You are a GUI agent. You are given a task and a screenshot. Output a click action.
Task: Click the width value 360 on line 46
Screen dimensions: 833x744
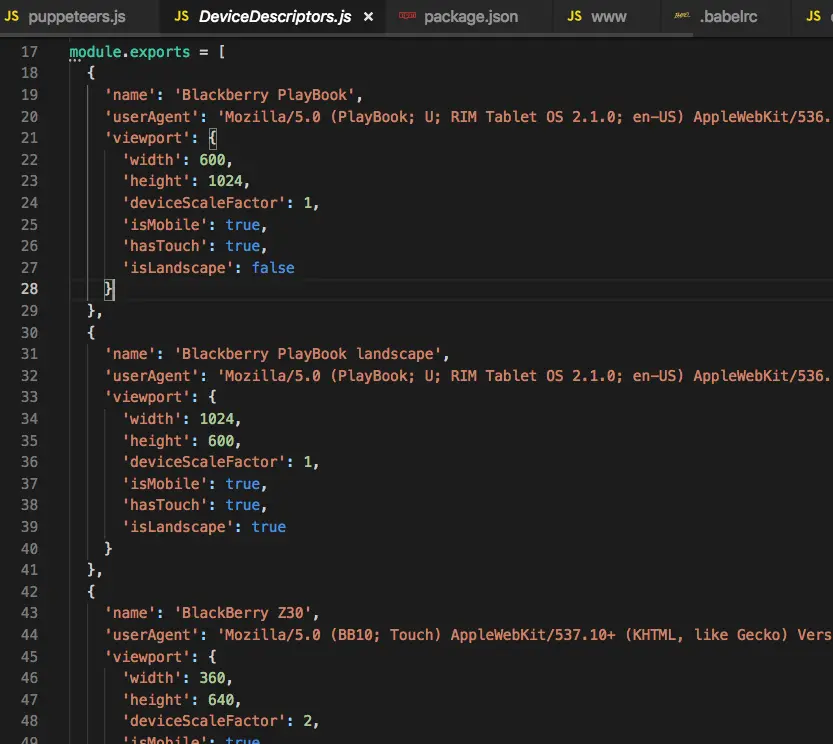pyautogui.click(x=212, y=678)
